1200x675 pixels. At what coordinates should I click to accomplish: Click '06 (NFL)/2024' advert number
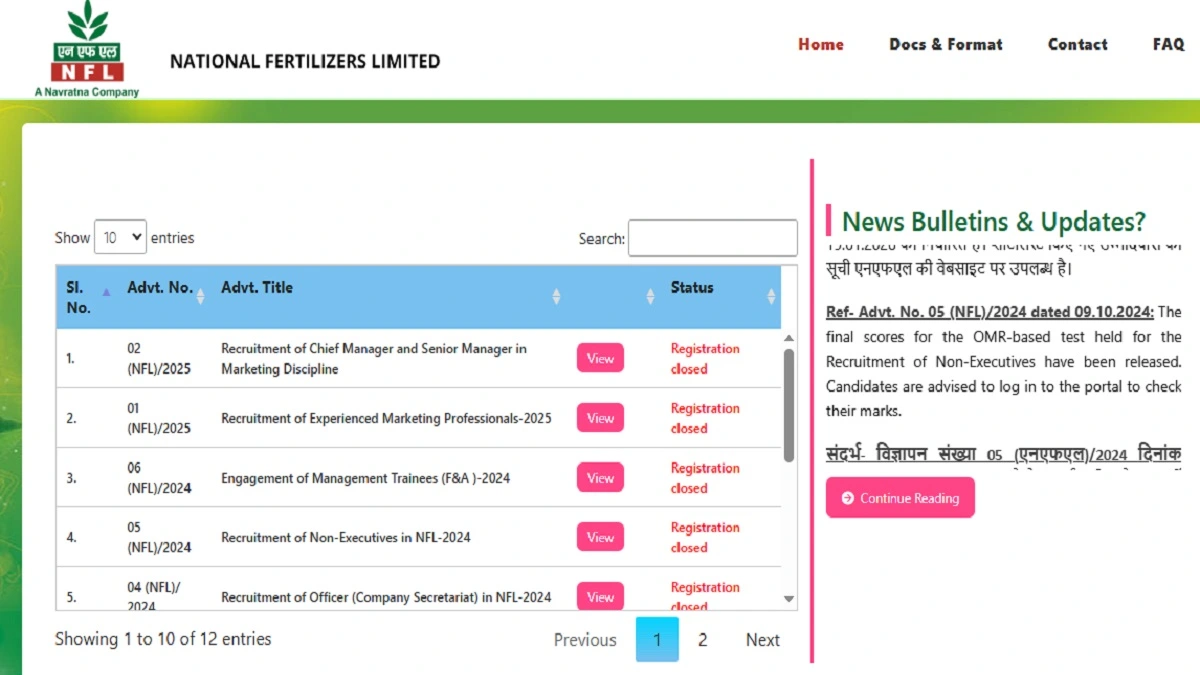[x=159, y=478]
